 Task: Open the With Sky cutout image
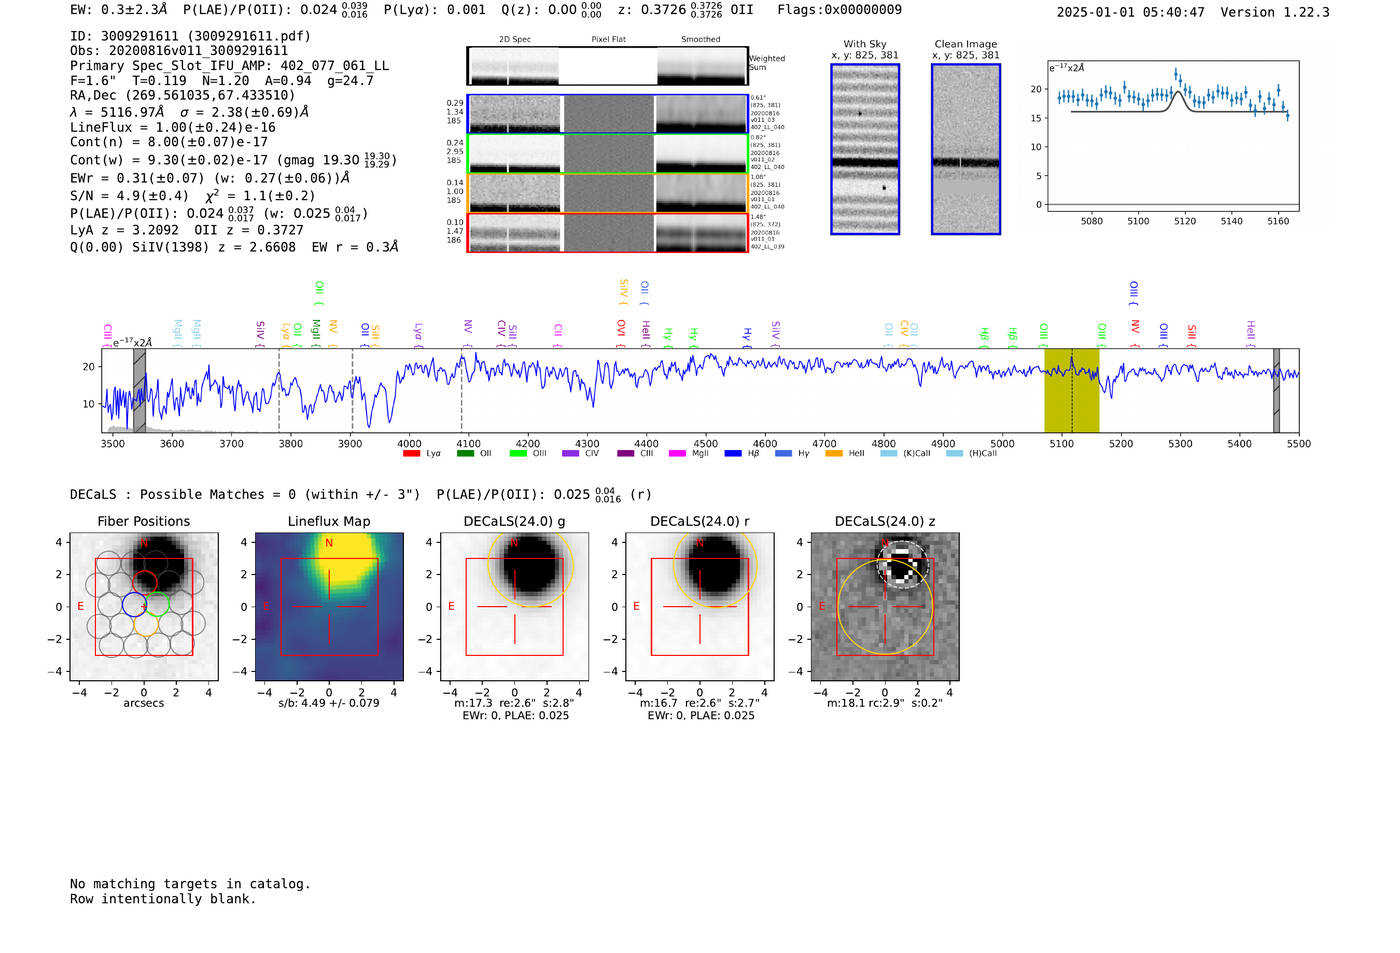[865, 149]
